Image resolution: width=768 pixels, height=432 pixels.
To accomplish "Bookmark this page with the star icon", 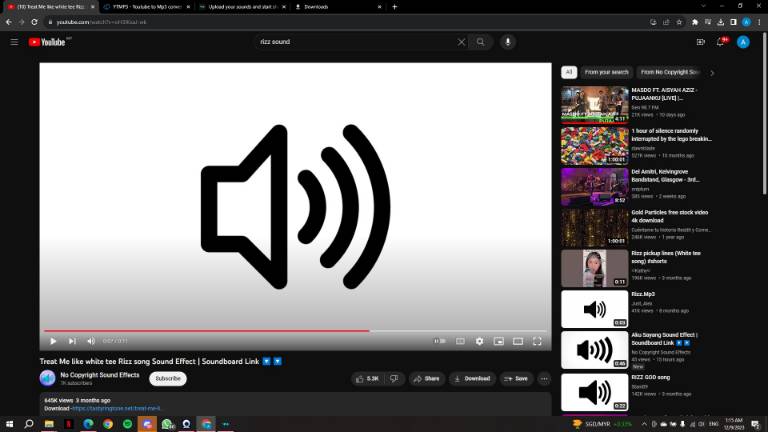I will [x=679, y=22].
